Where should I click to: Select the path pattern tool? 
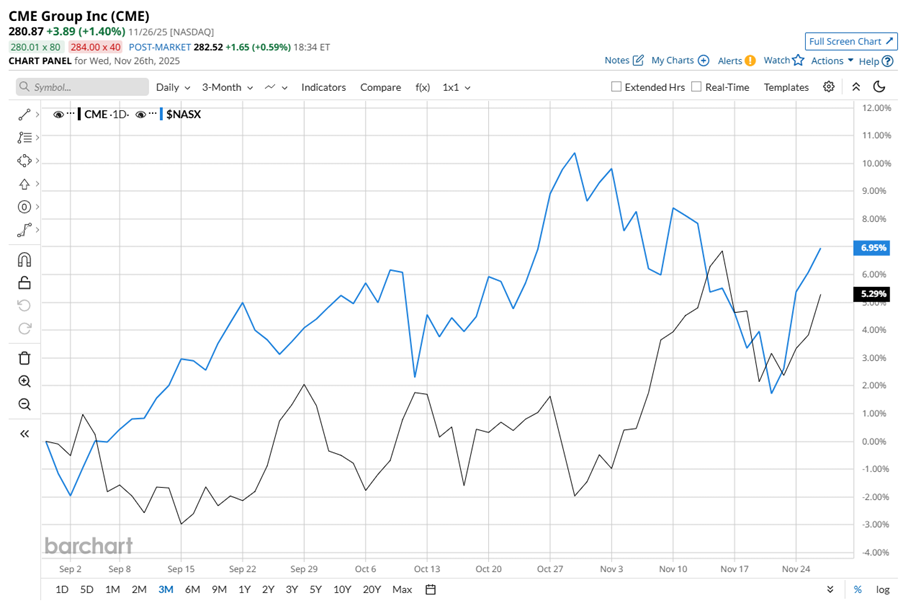point(24,230)
